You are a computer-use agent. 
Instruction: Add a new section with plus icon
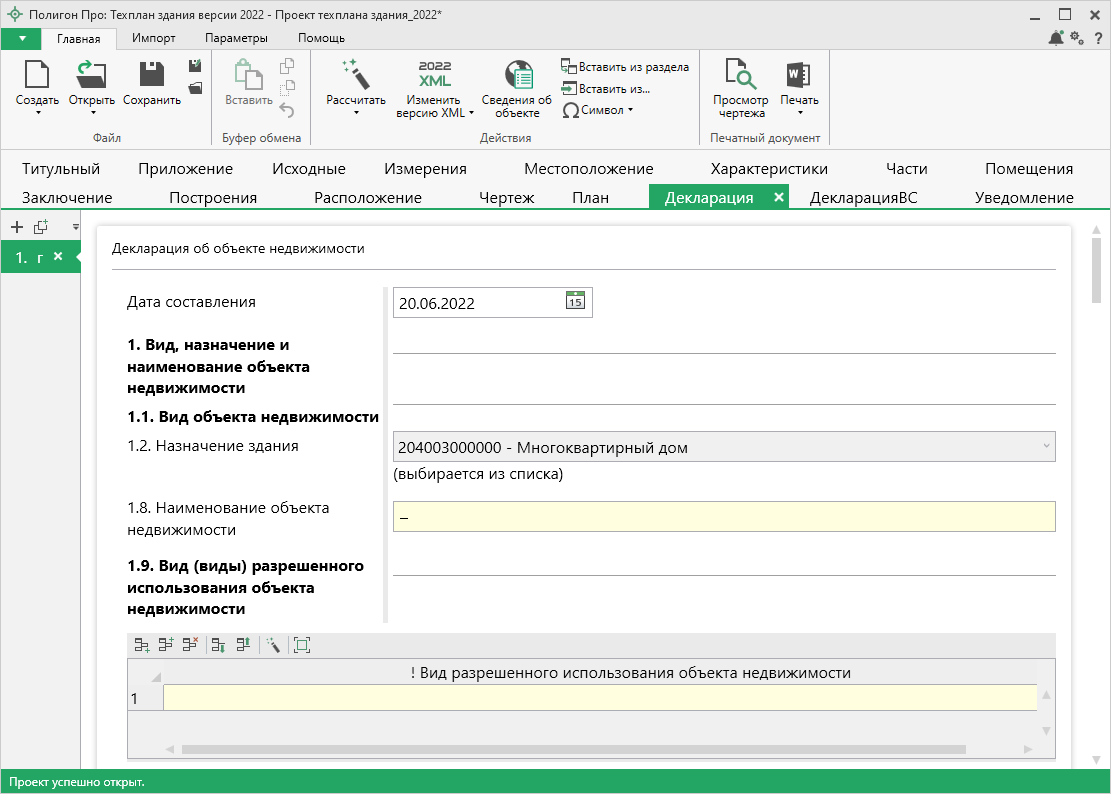click(17, 228)
